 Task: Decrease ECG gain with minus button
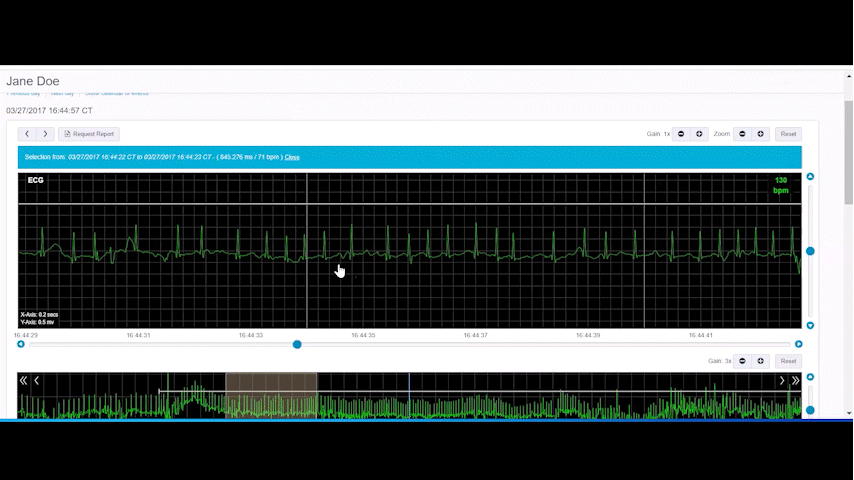coord(681,134)
